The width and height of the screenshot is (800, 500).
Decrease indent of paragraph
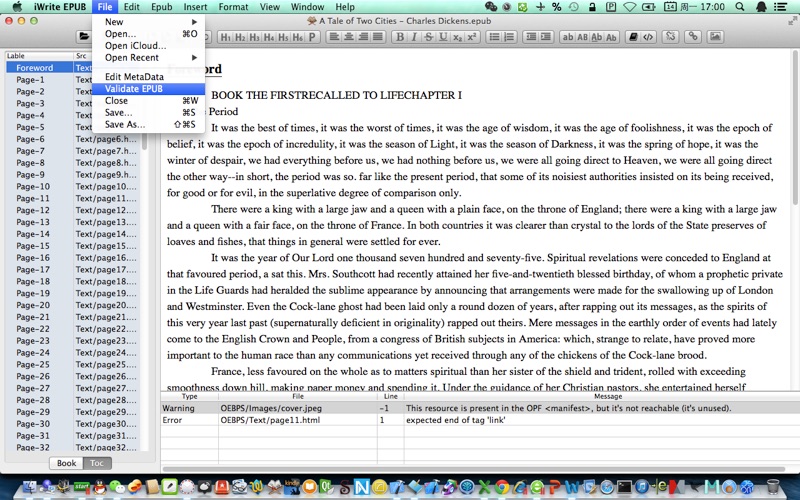pyautogui.click(x=531, y=37)
